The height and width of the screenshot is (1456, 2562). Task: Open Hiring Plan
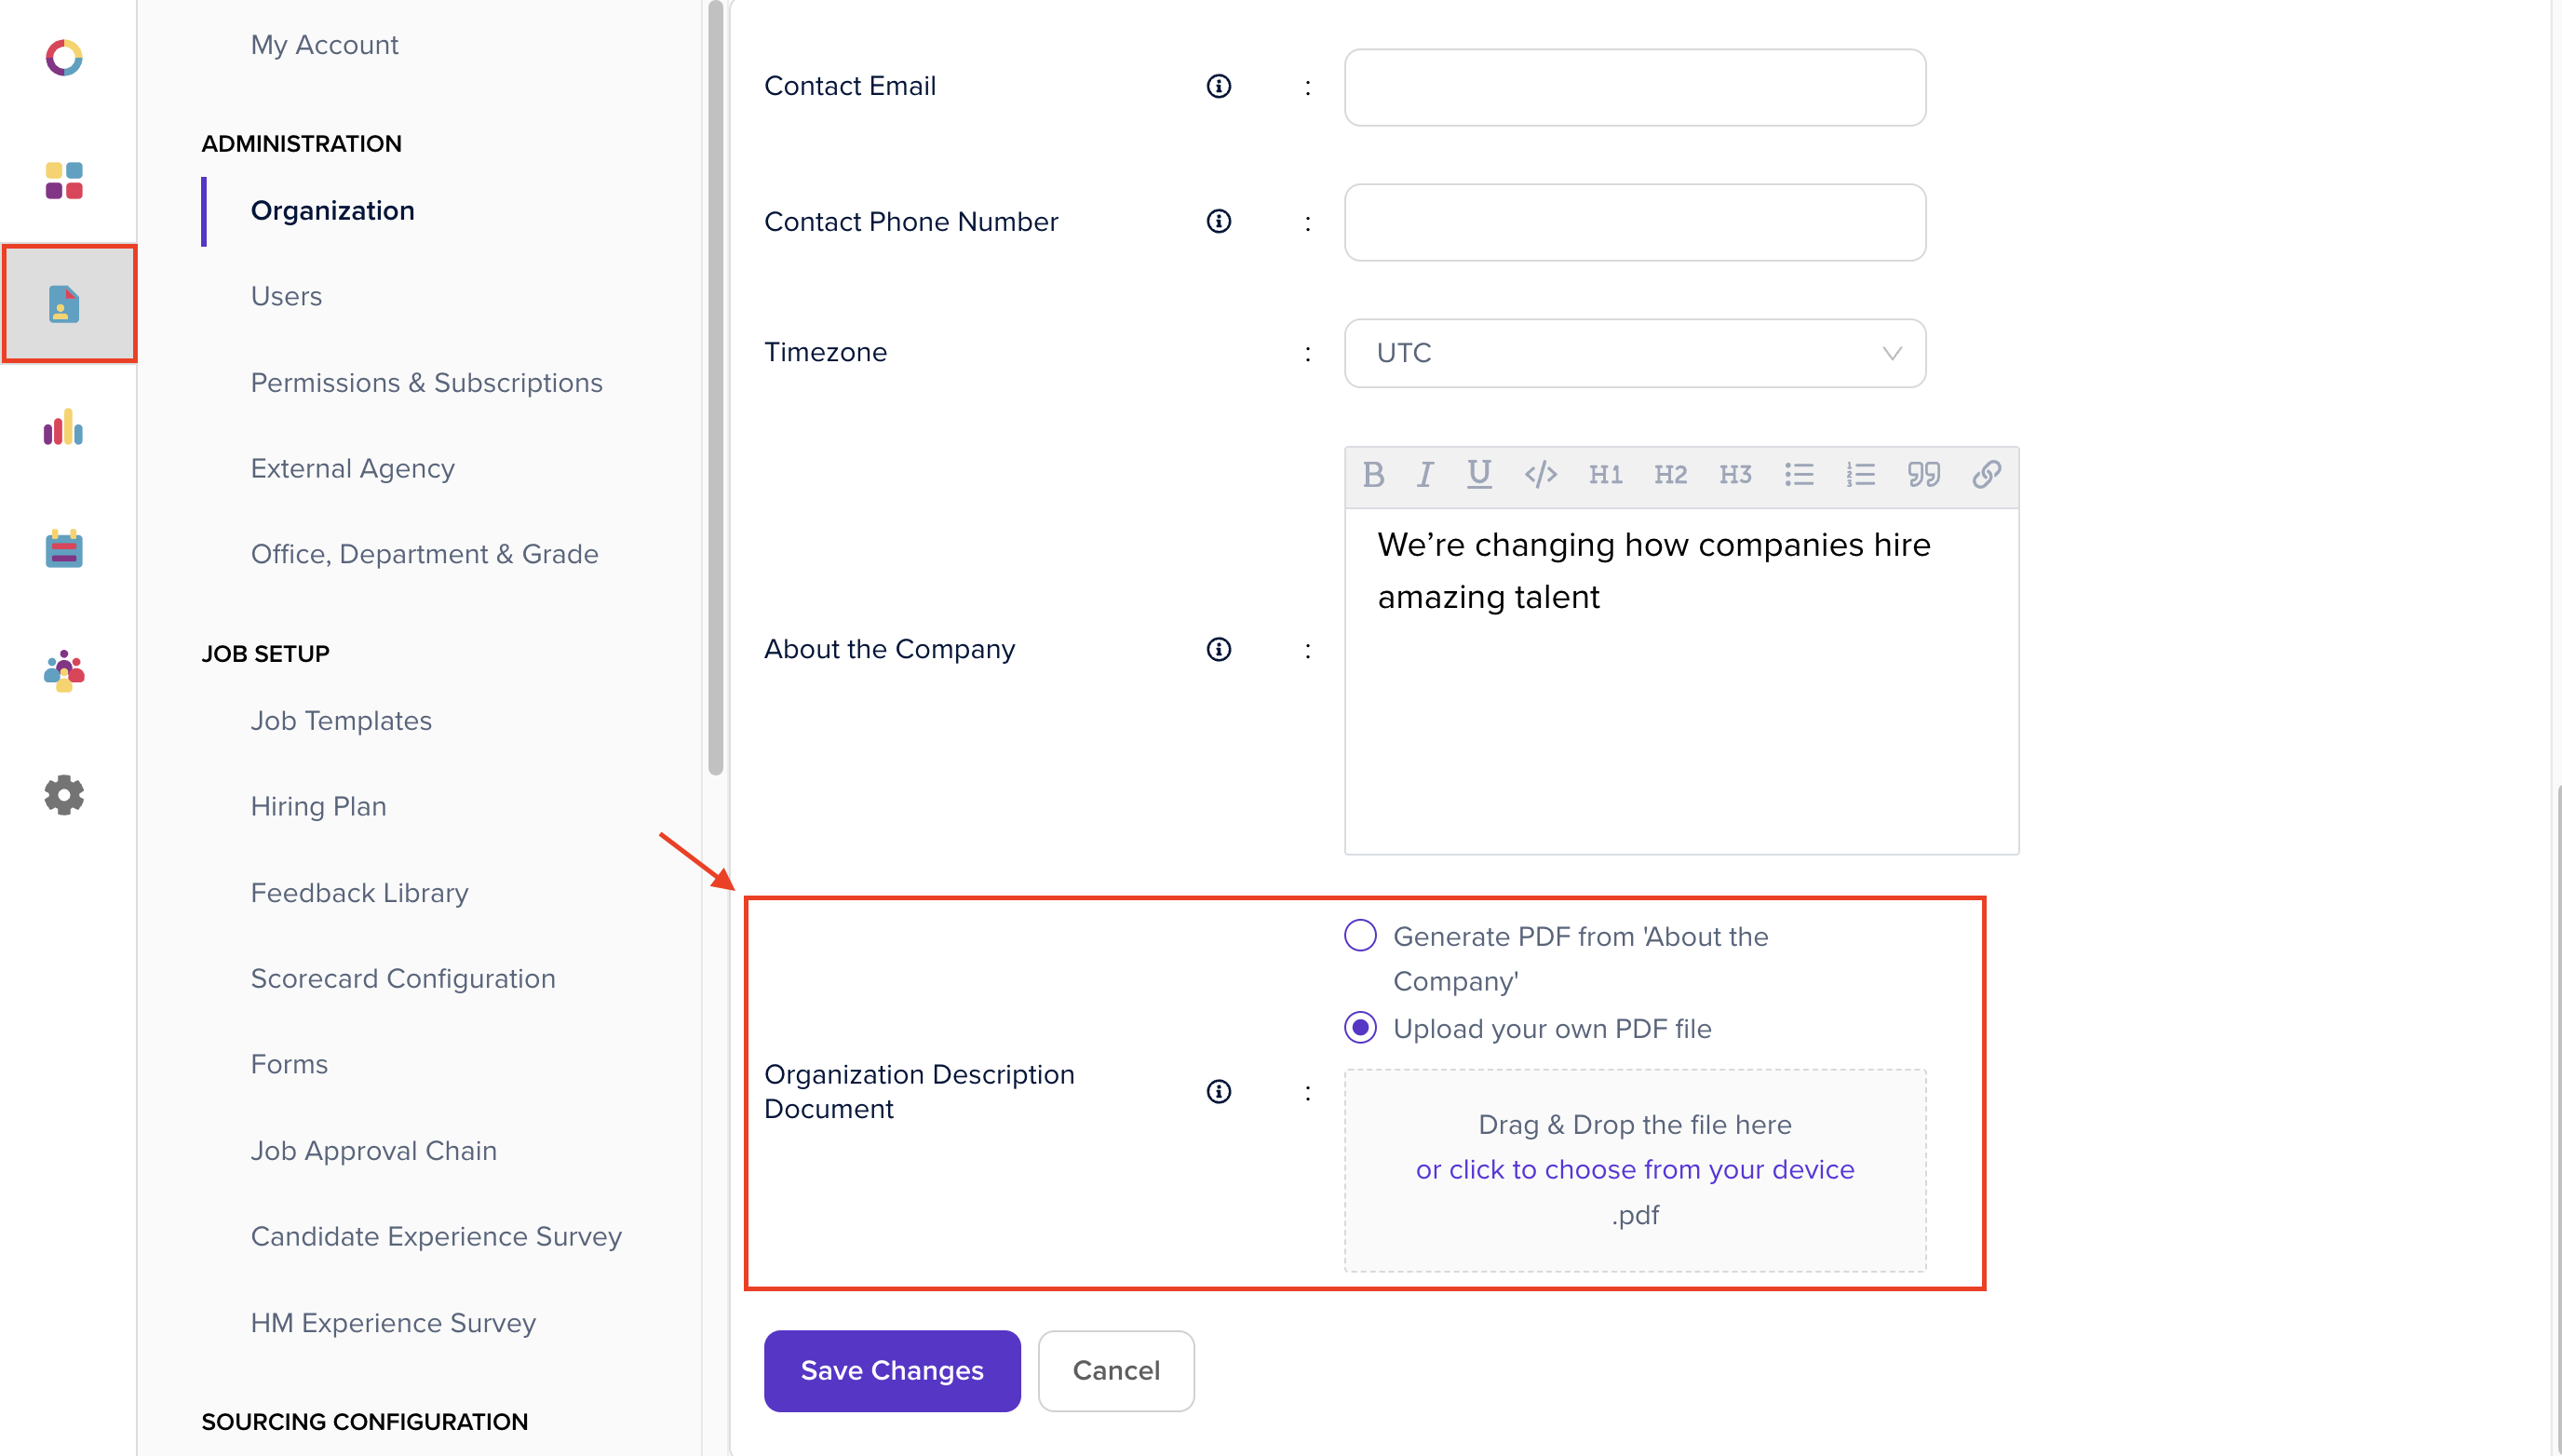click(318, 807)
